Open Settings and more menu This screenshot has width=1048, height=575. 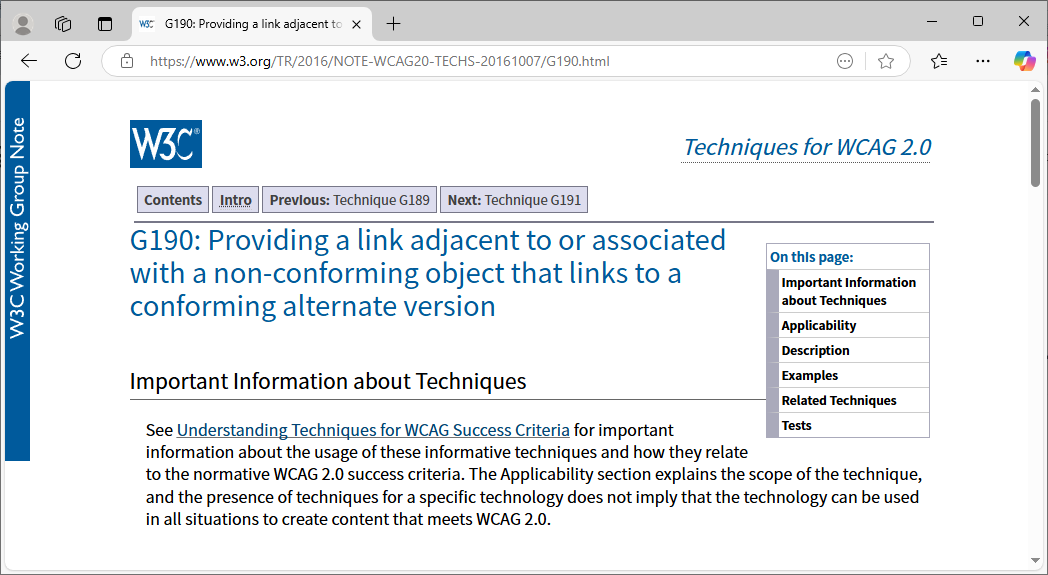982,61
